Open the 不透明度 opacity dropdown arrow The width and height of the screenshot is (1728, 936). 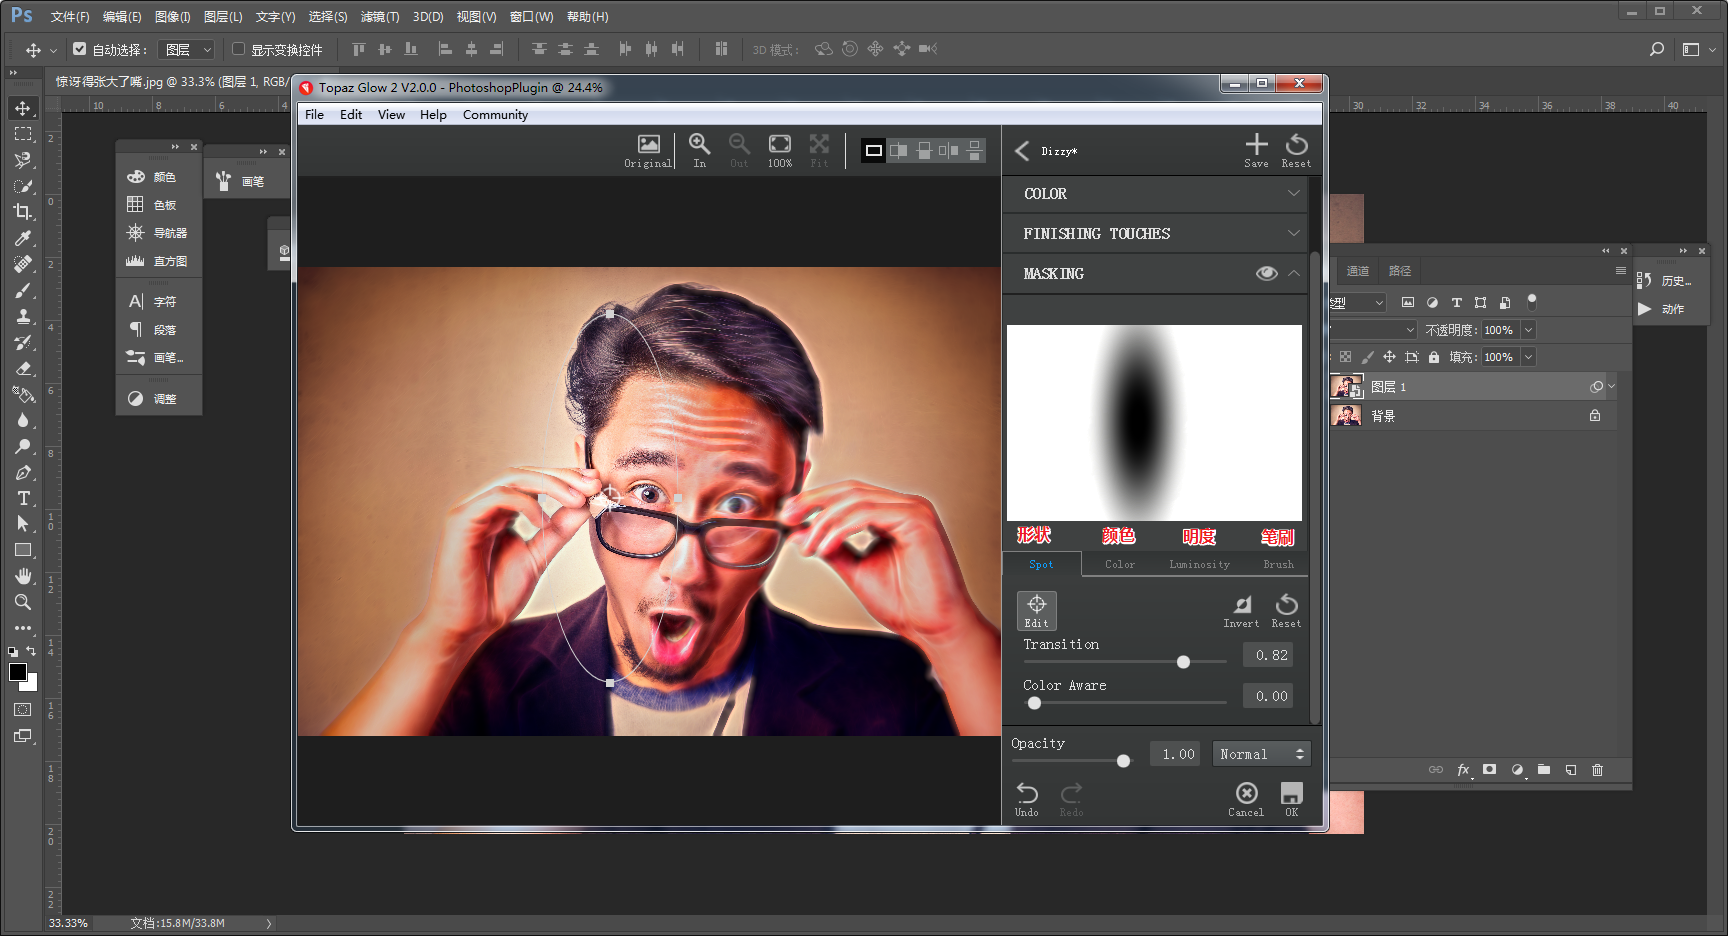(1528, 330)
